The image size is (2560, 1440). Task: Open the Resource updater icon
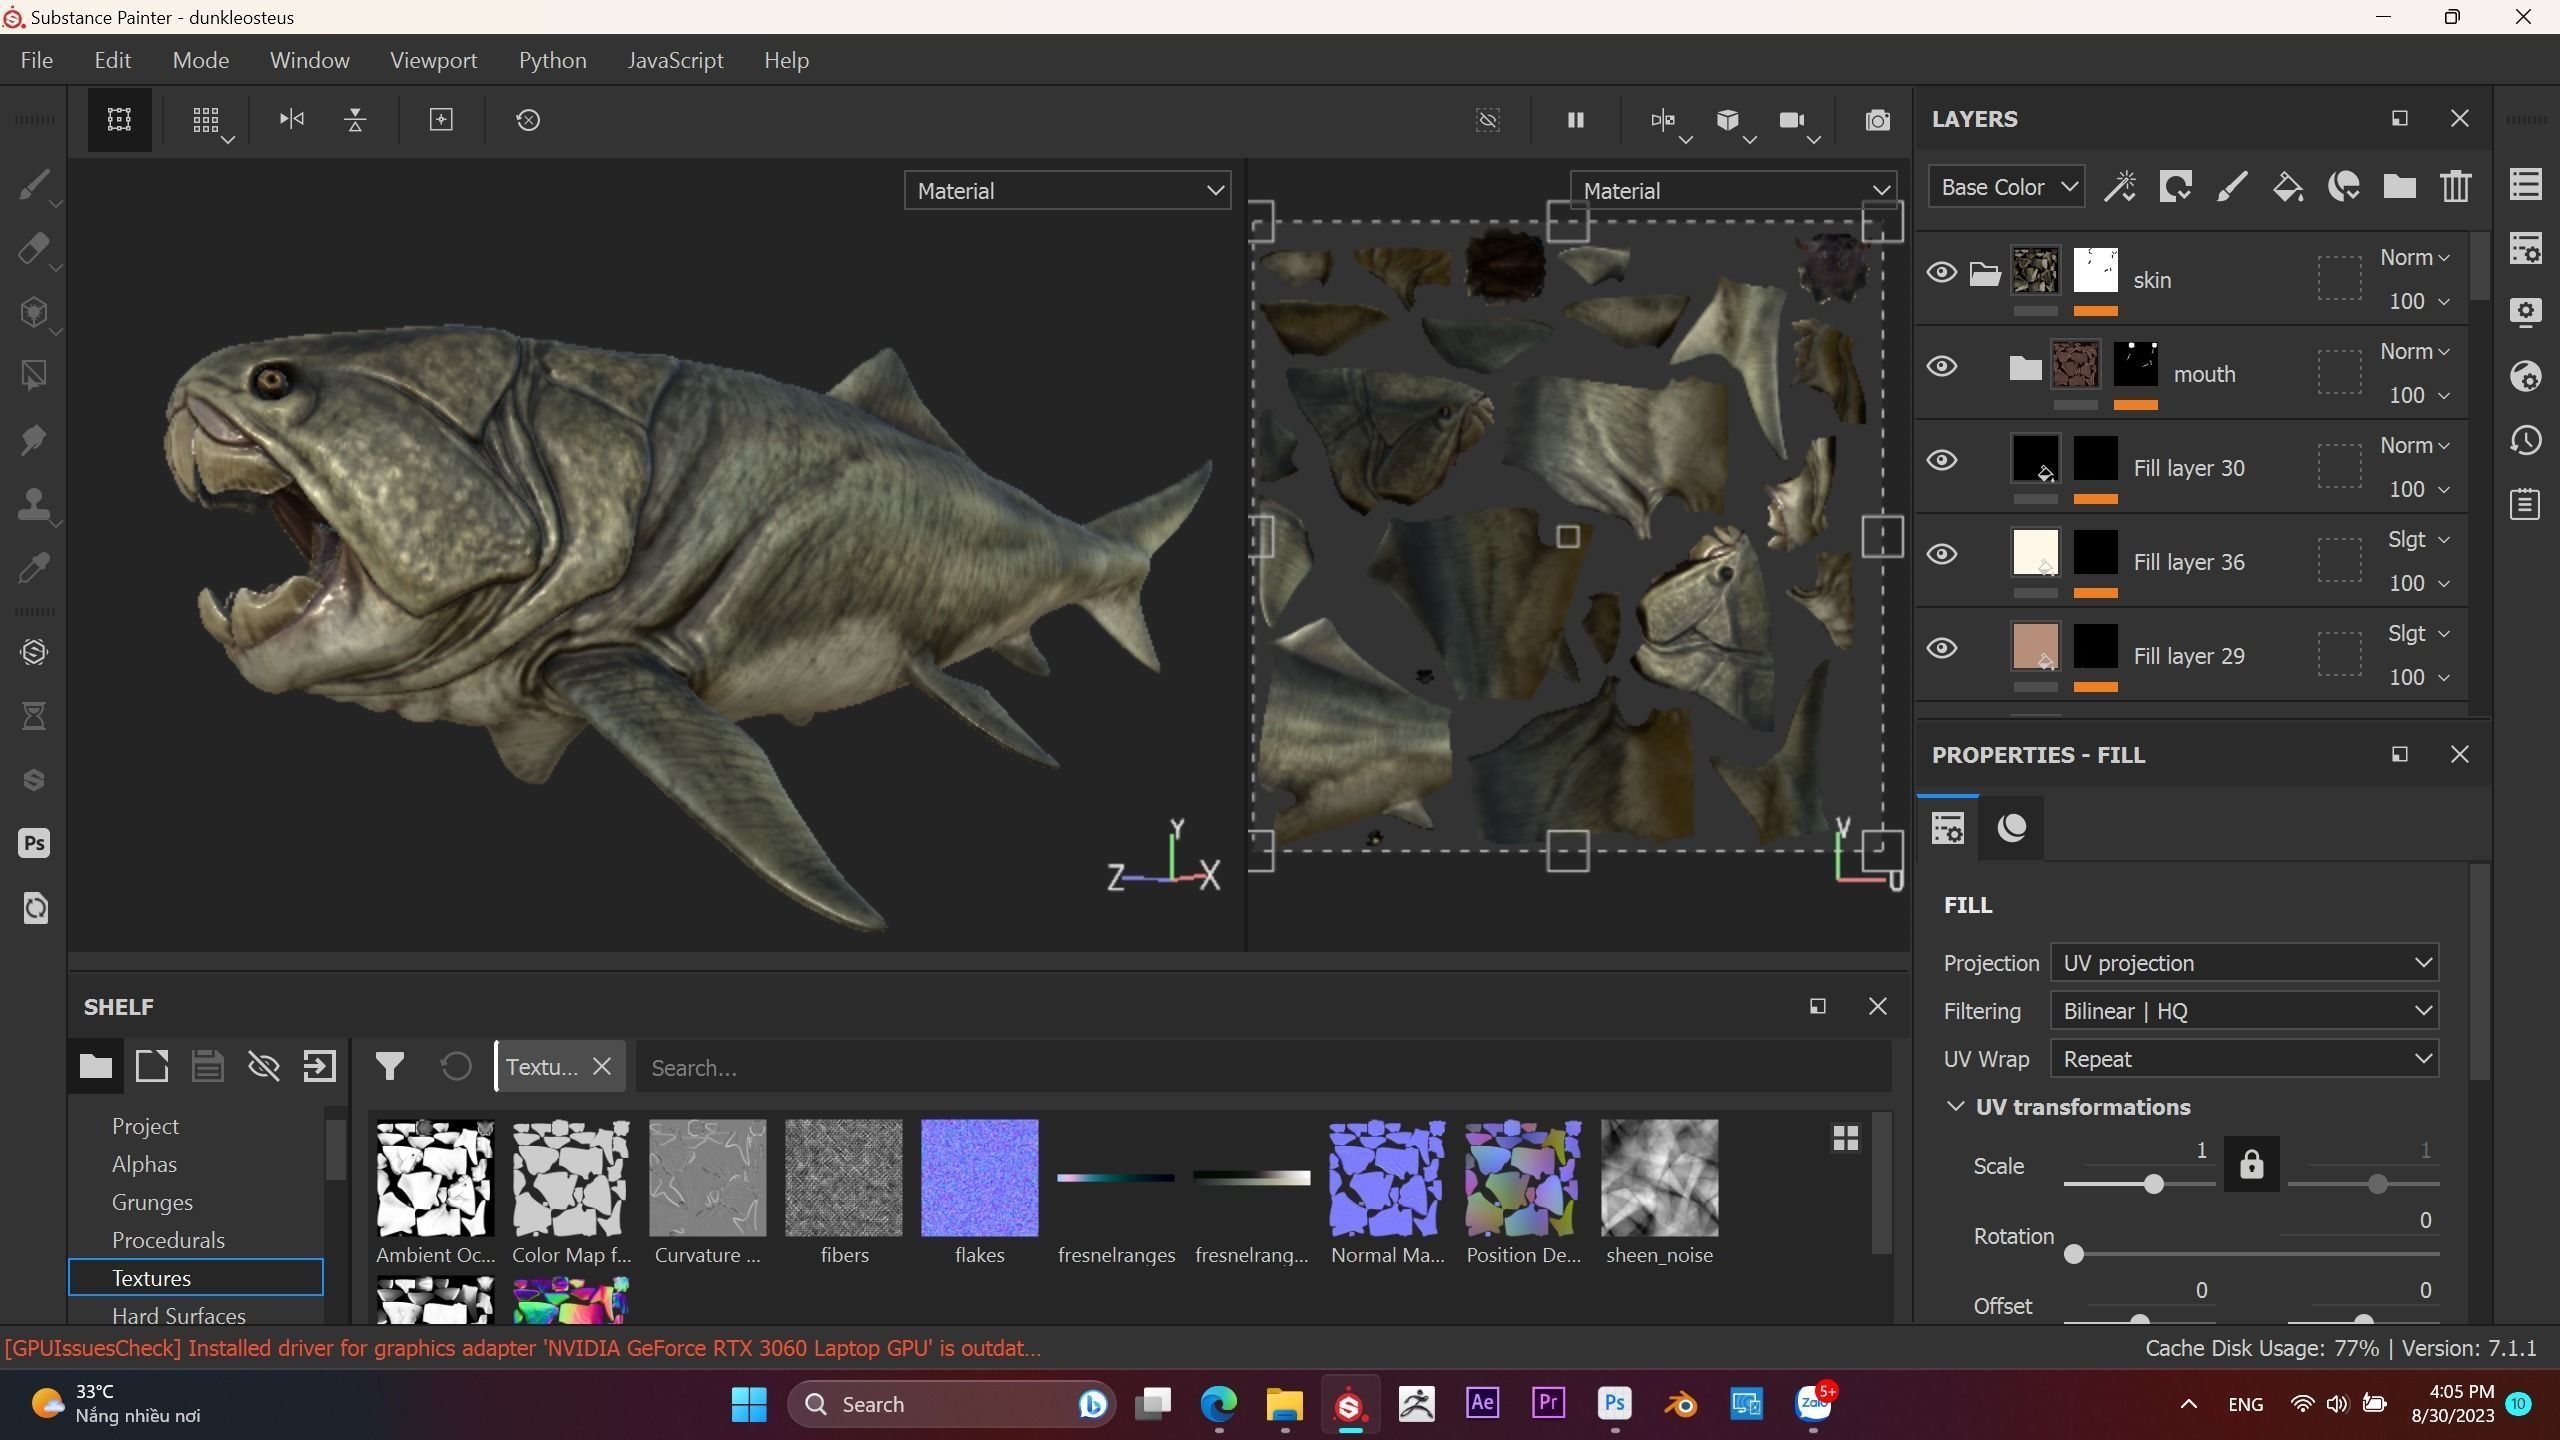pyautogui.click(x=34, y=908)
